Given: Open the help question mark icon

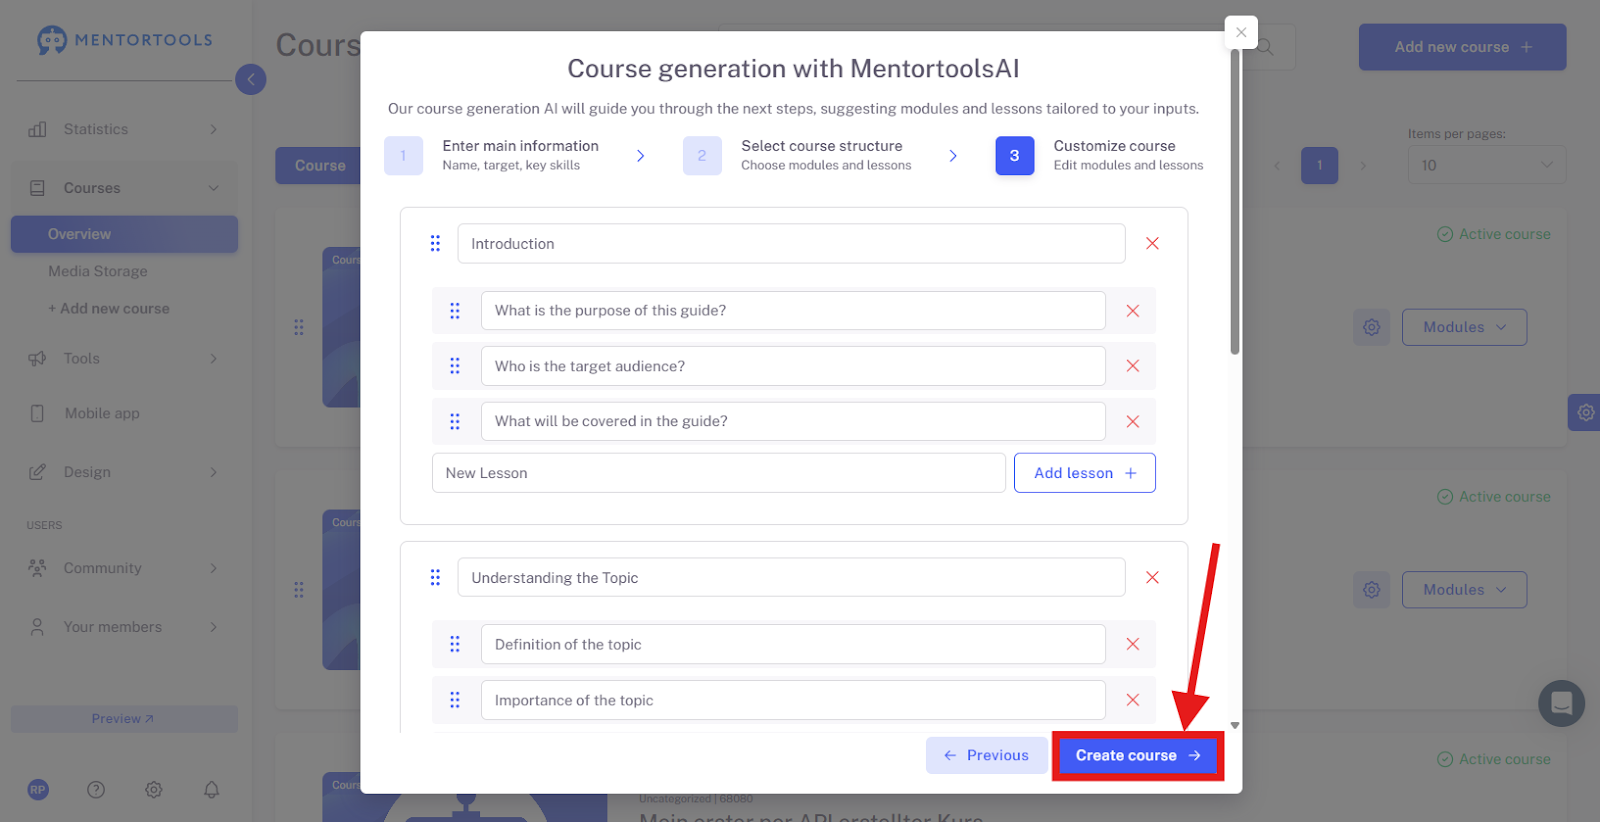Looking at the screenshot, I should click(96, 790).
